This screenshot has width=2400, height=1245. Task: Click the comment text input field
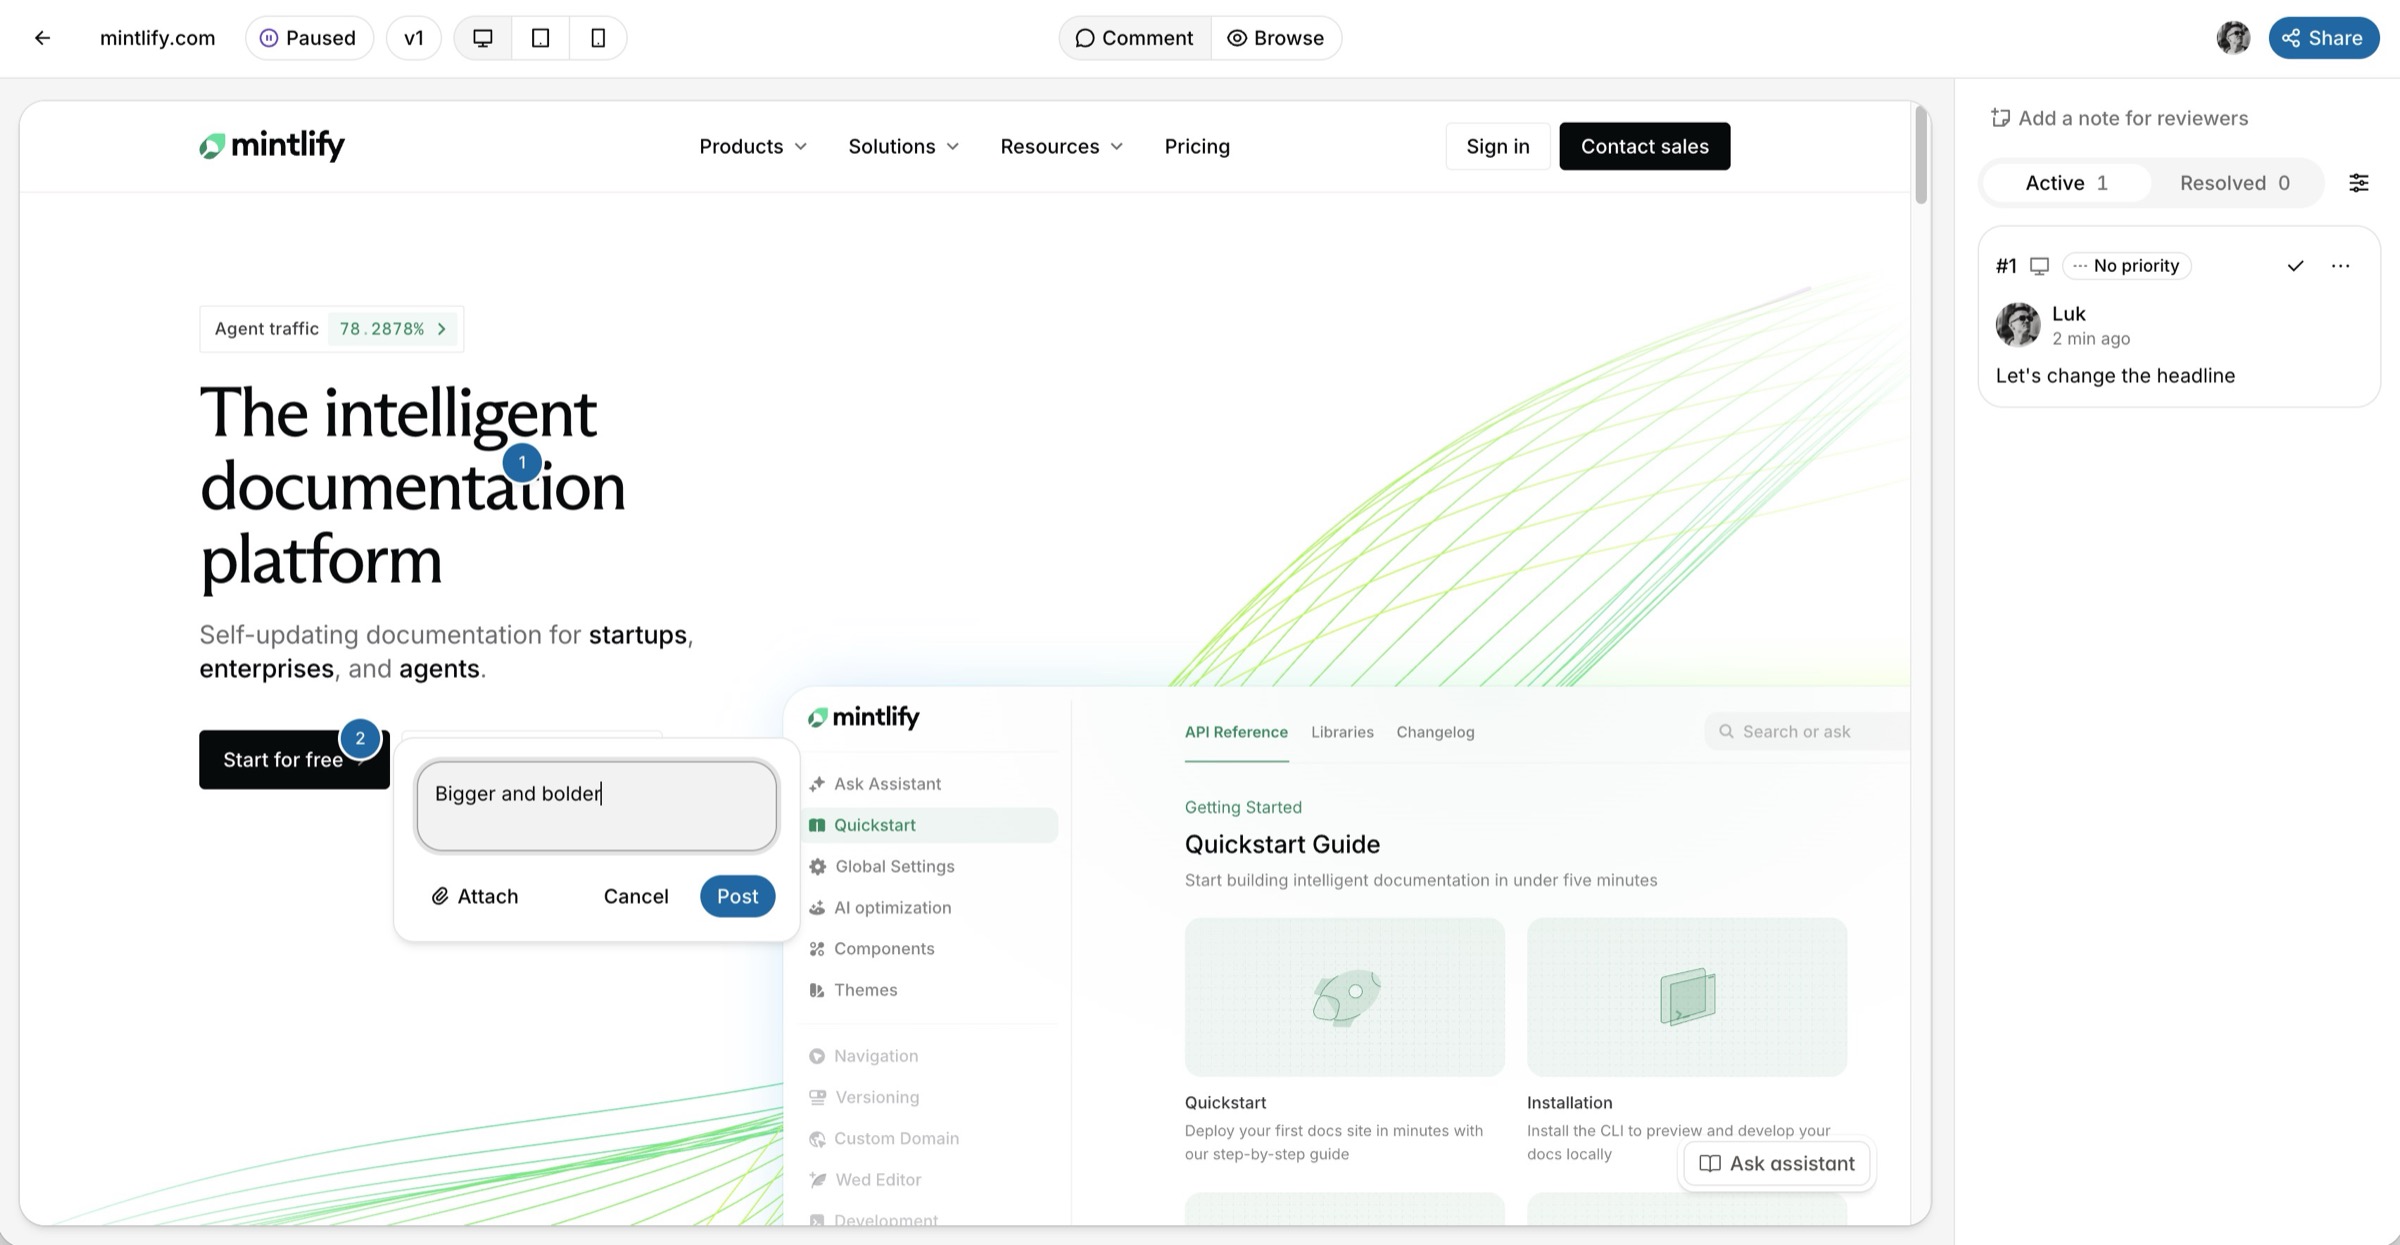597,806
